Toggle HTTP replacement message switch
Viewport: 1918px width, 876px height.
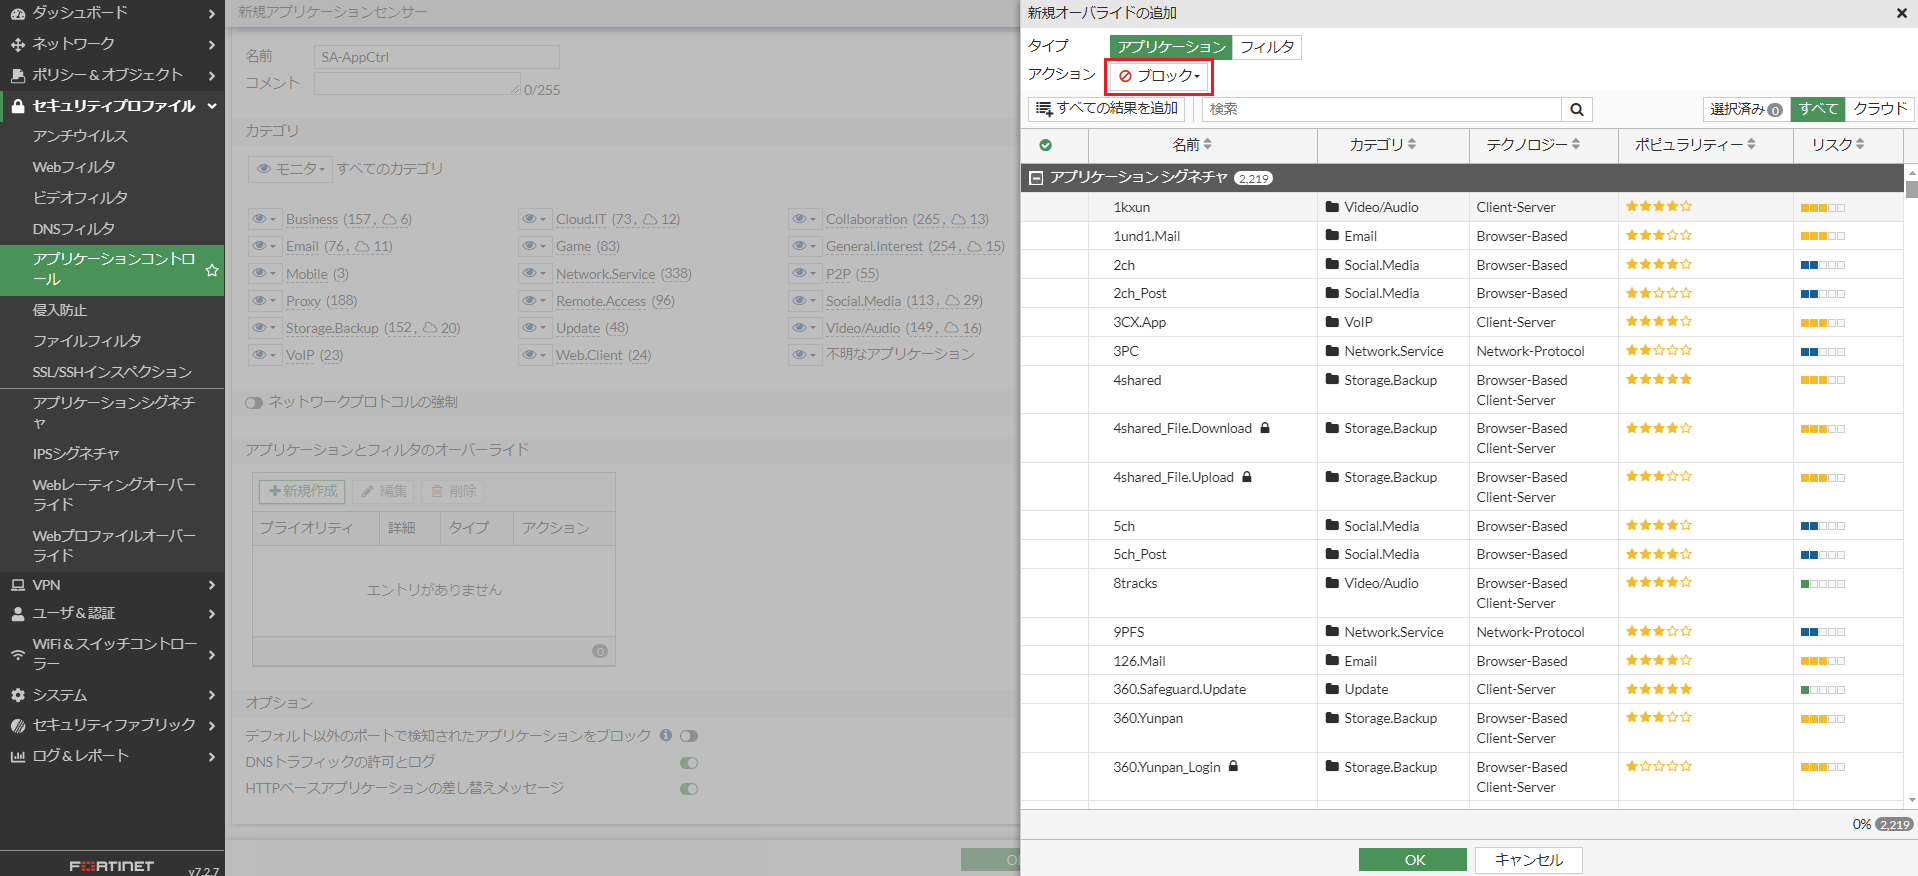689,789
